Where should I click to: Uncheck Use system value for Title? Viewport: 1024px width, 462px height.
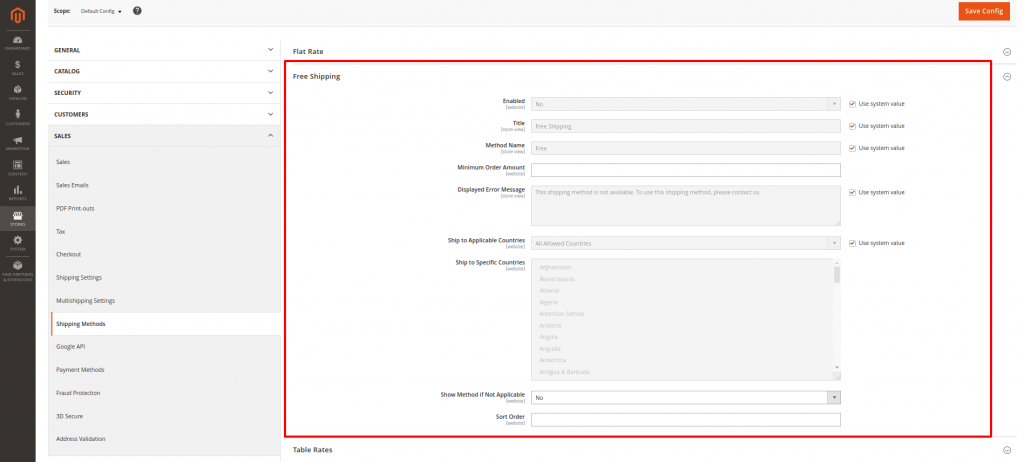coord(852,126)
